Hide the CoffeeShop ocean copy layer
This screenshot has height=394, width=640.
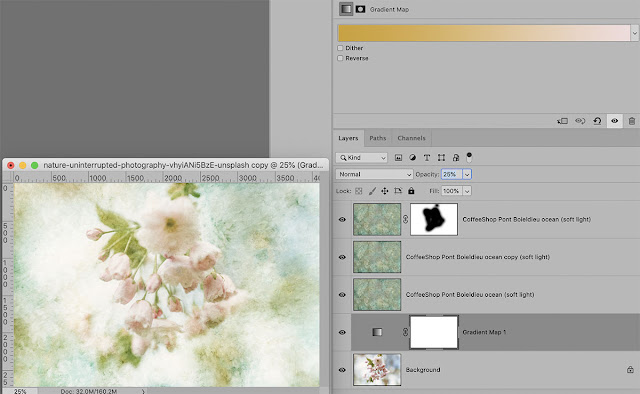pyautogui.click(x=342, y=257)
